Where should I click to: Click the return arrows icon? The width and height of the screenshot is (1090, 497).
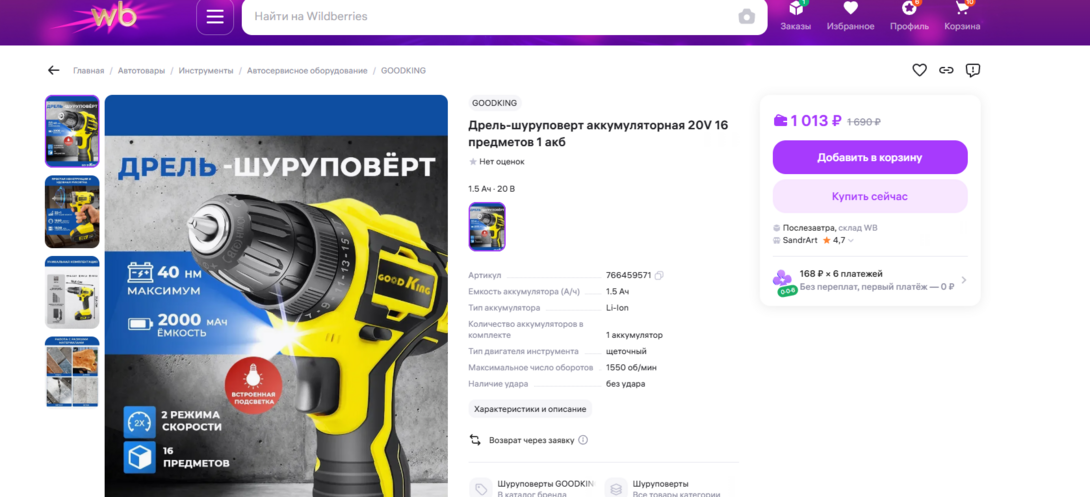click(475, 440)
